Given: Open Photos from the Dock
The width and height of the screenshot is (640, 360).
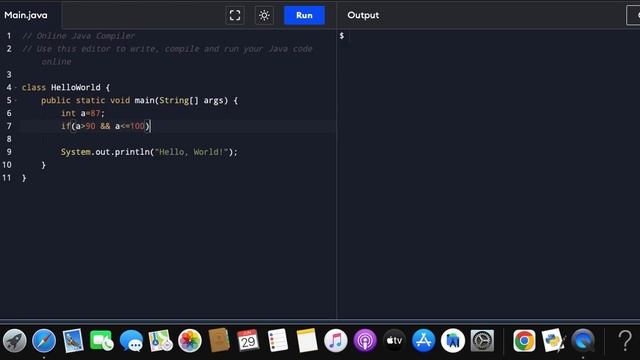Looking at the screenshot, I should tap(190, 340).
